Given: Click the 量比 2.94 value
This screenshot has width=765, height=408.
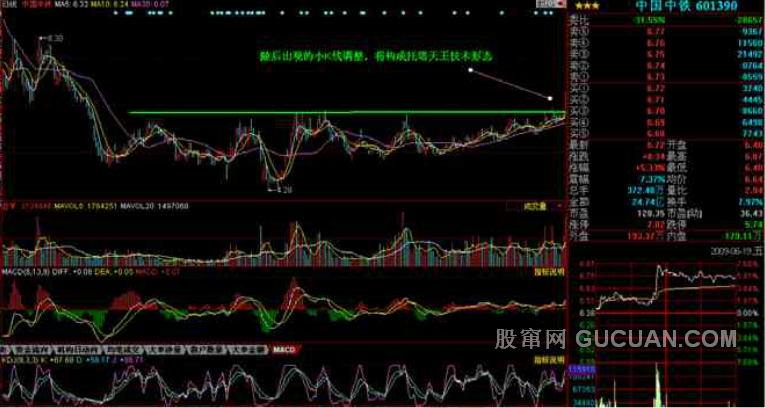Looking at the screenshot, I should pyautogui.click(x=755, y=190).
